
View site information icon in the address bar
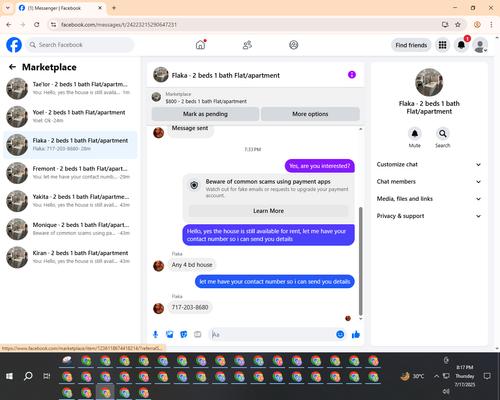(53, 25)
